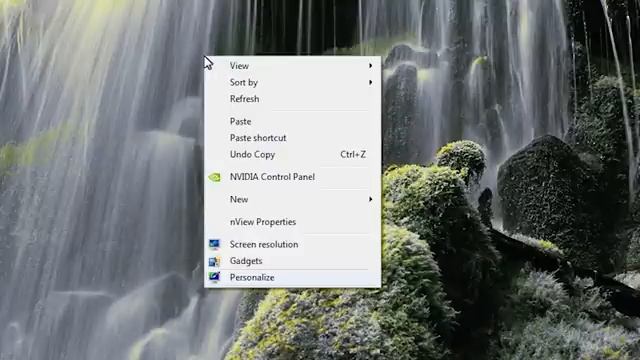Open the Sort by submenu
This screenshot has width=640, height=360.
292,82
